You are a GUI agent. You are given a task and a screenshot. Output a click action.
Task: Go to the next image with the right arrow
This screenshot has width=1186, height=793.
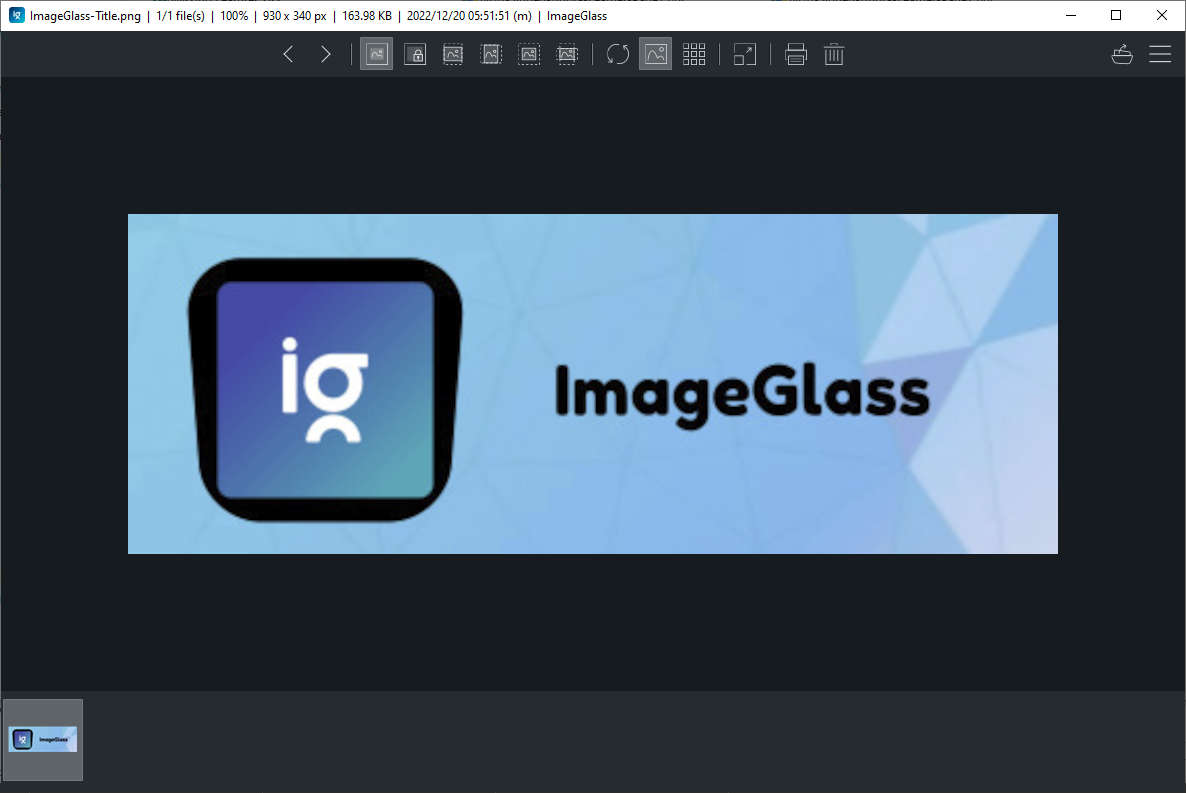(325, 54)
